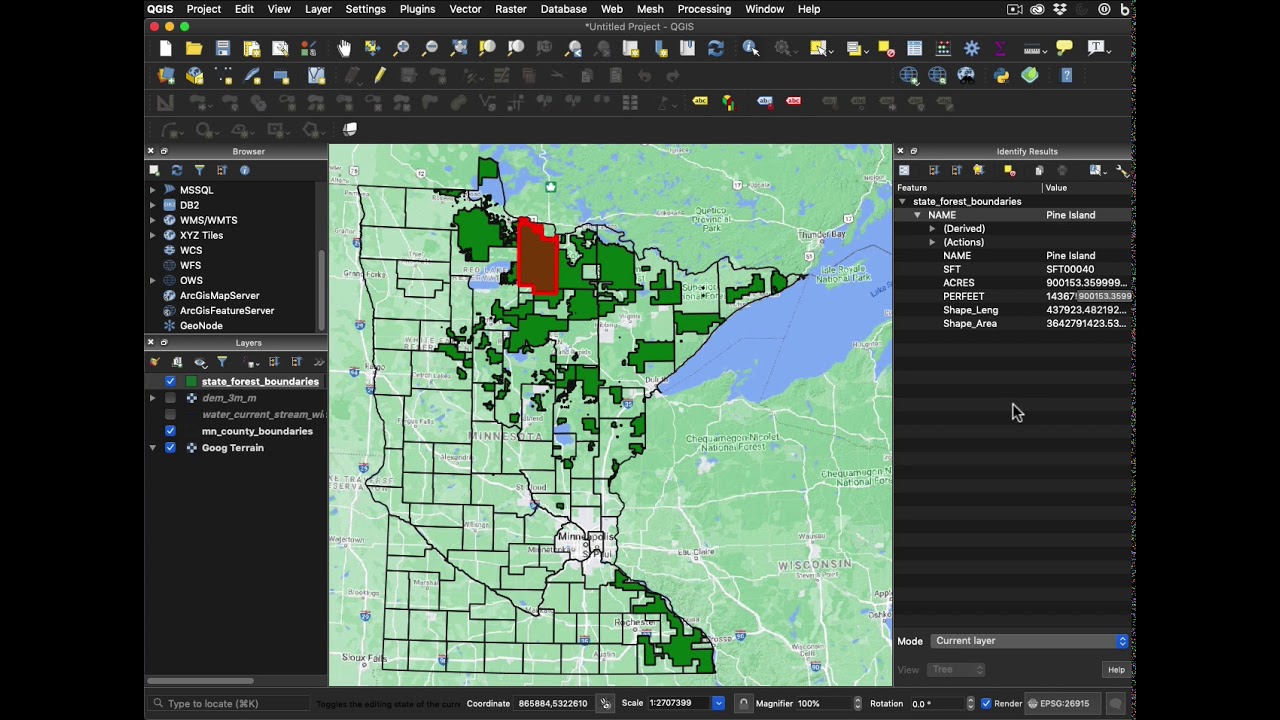Expand the XYZ Tiles browser node
Screen dimensions: 1280x720
pyautogui.click(x=153, y=235)
